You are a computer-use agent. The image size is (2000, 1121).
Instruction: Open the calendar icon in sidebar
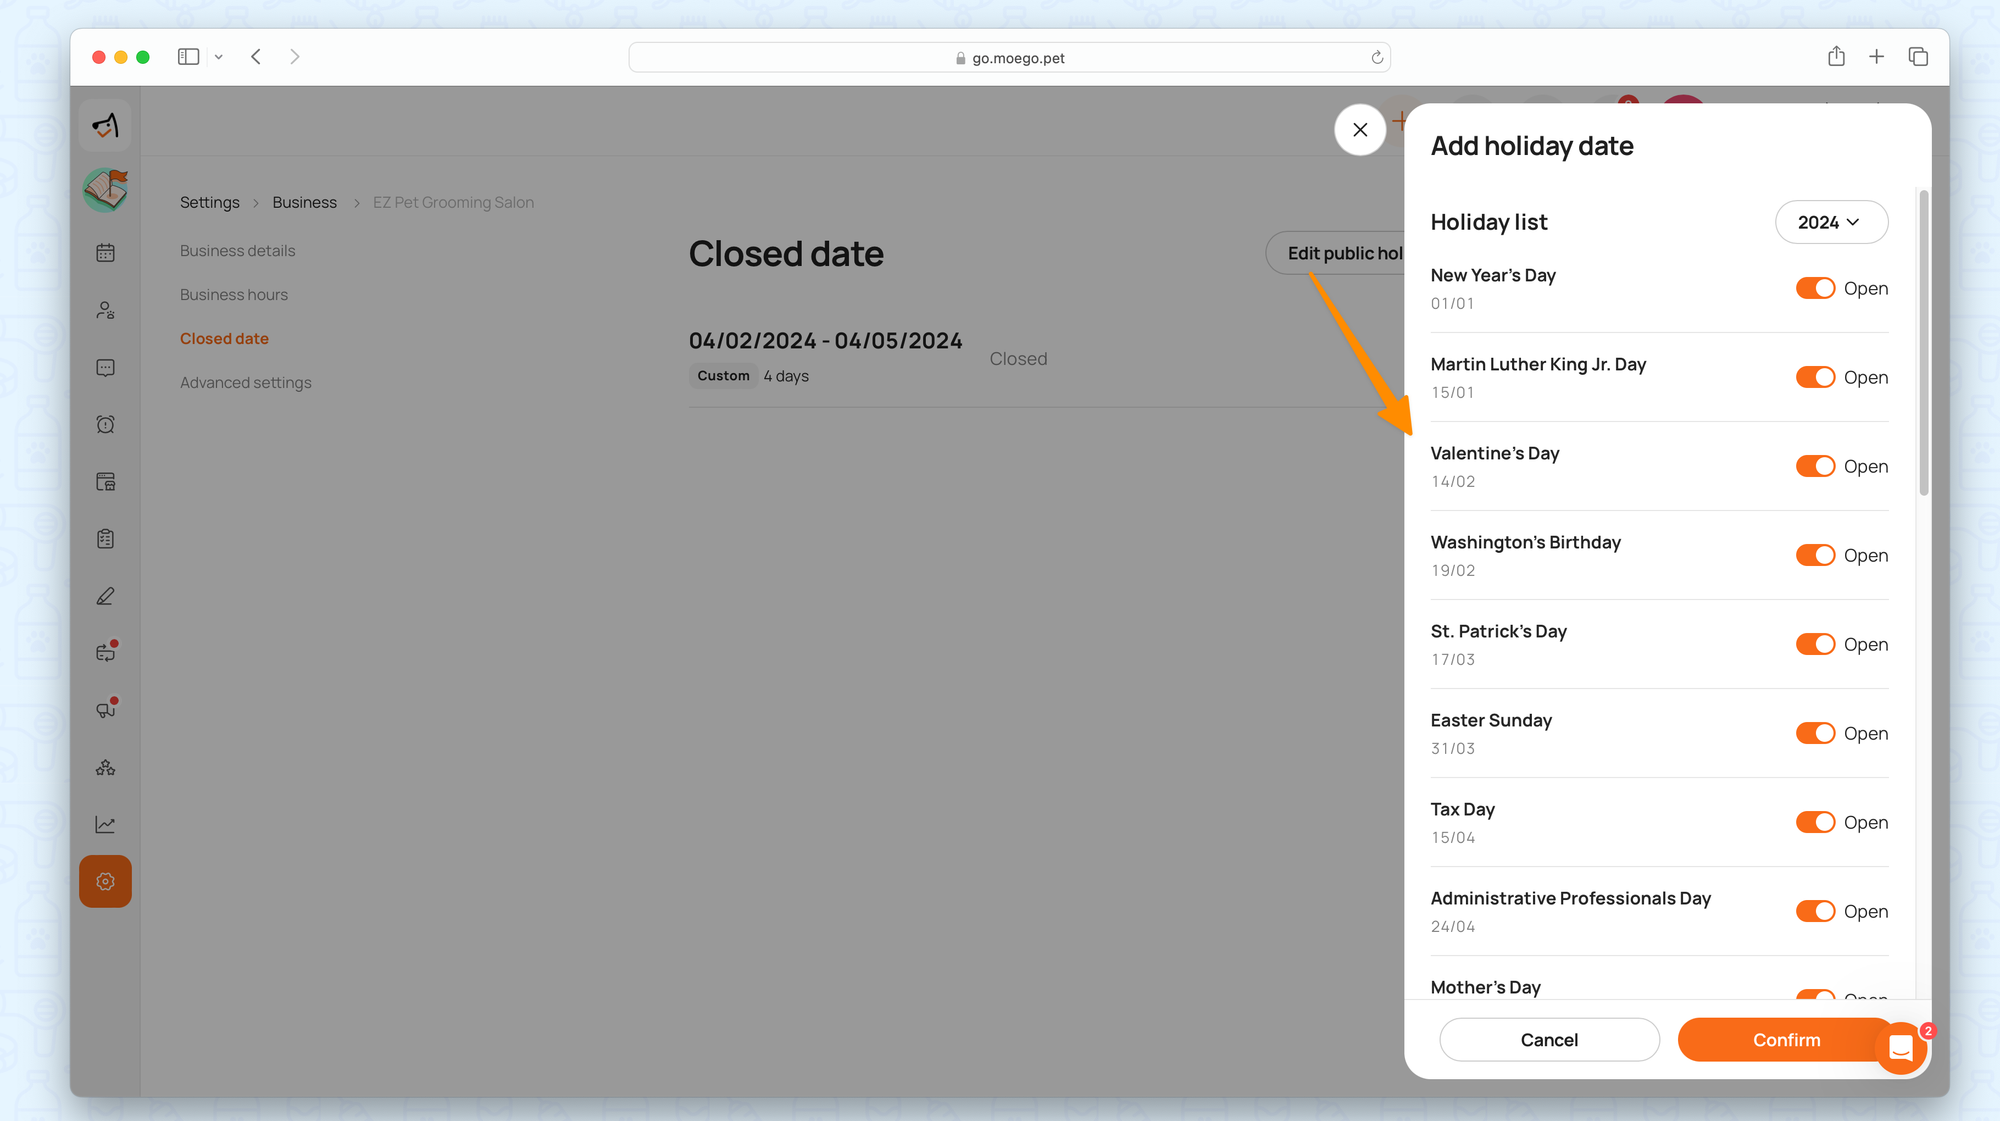click(x=105, y=253)
